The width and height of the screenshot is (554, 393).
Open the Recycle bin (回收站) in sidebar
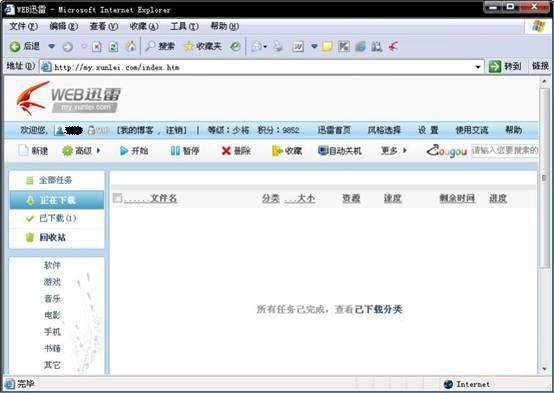coord(57,237)
